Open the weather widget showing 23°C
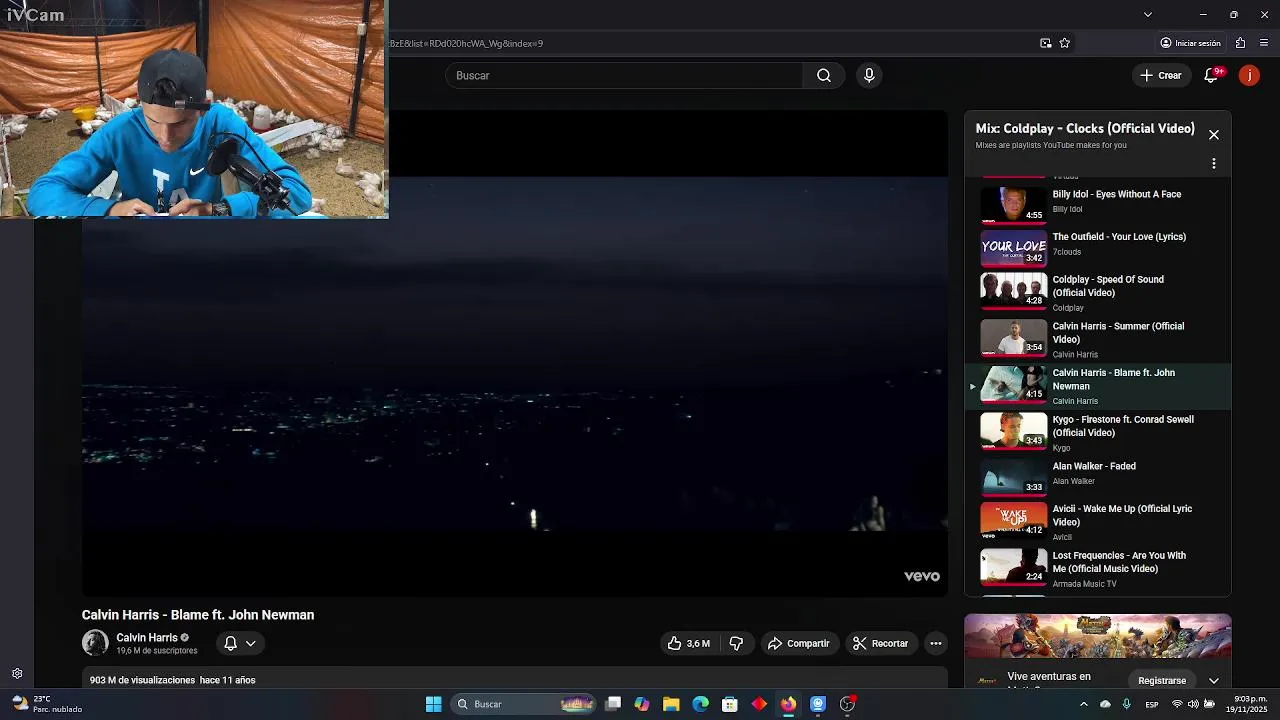The height and width of the screenshot is (720, 1280). (x=47, y=704)
